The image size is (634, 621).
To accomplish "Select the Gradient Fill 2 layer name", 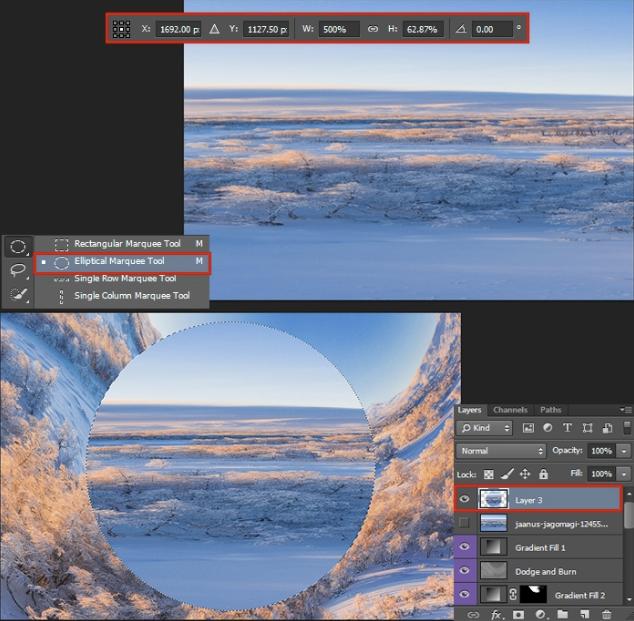I will pyautogui.click(x=580, y=595).
